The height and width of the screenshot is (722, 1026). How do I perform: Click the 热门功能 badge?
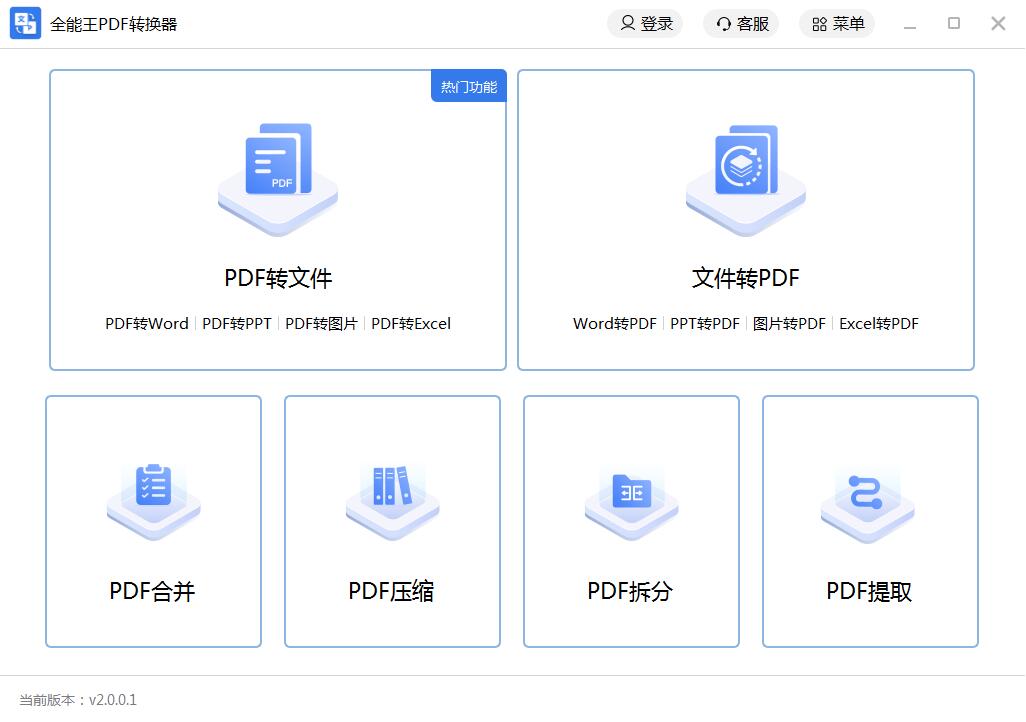(x=467, y=87)
